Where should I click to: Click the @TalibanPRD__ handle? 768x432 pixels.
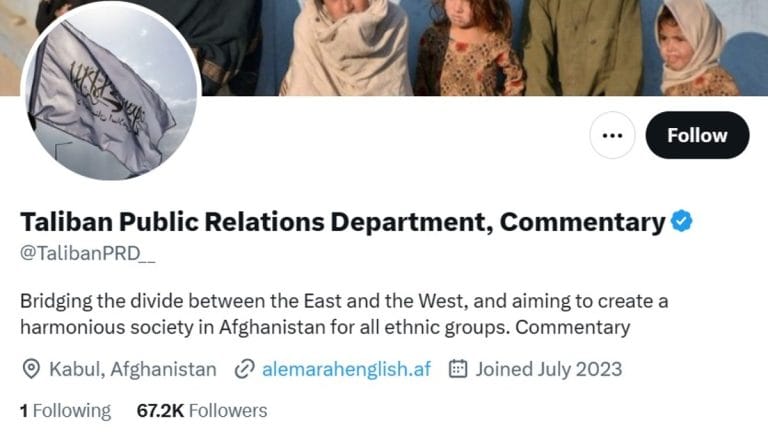pyautogui.click(x=88, y=253)
